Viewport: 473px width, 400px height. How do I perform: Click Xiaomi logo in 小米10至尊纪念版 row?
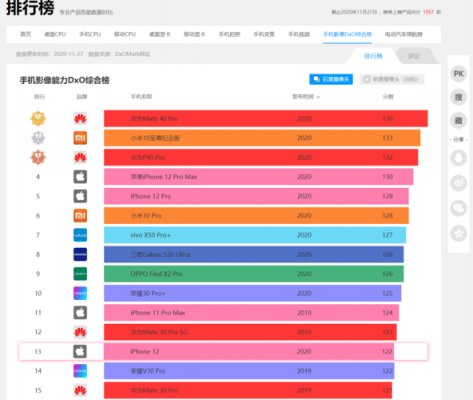pos(80,138)
